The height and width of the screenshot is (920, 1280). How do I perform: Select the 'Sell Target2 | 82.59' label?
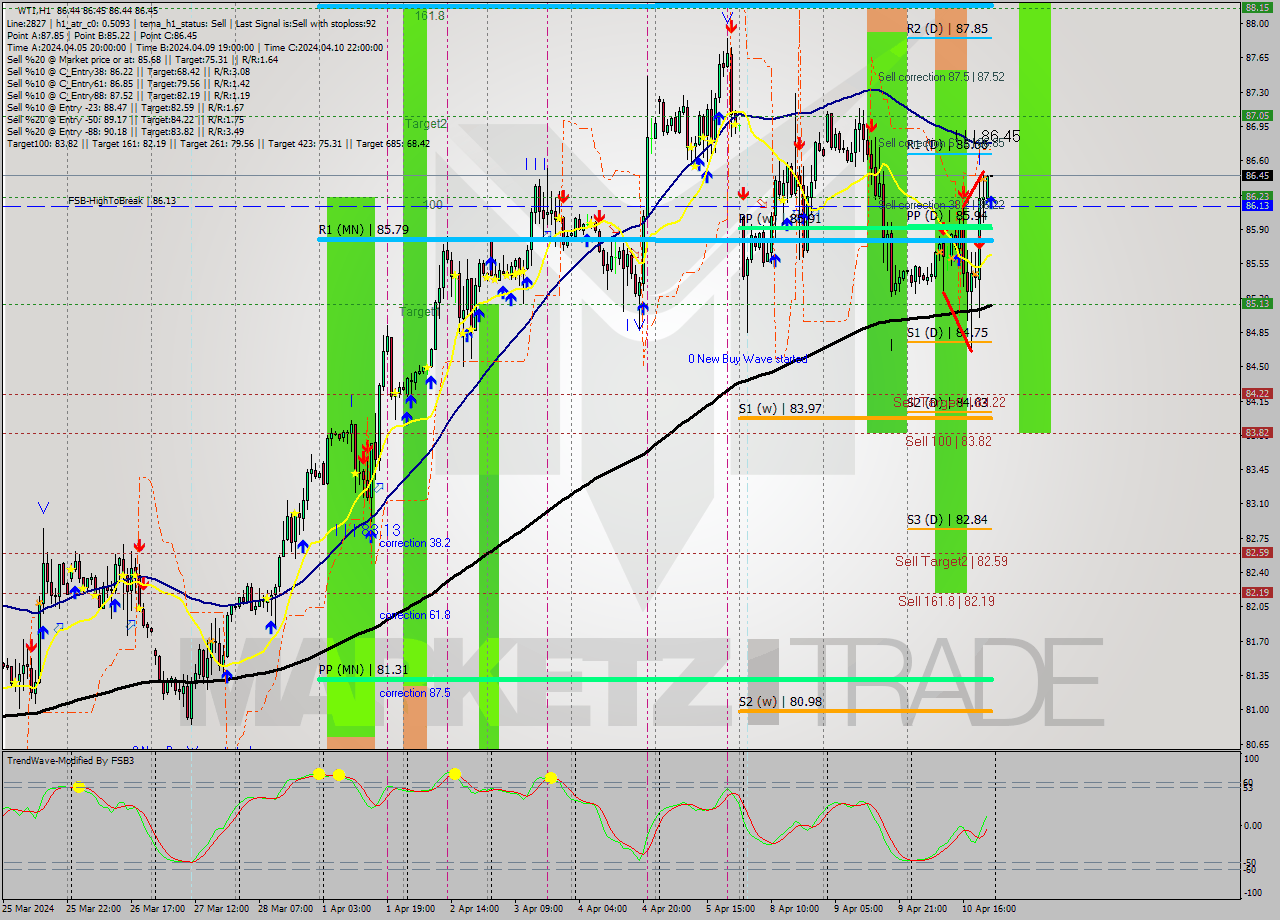coord(951,561)
